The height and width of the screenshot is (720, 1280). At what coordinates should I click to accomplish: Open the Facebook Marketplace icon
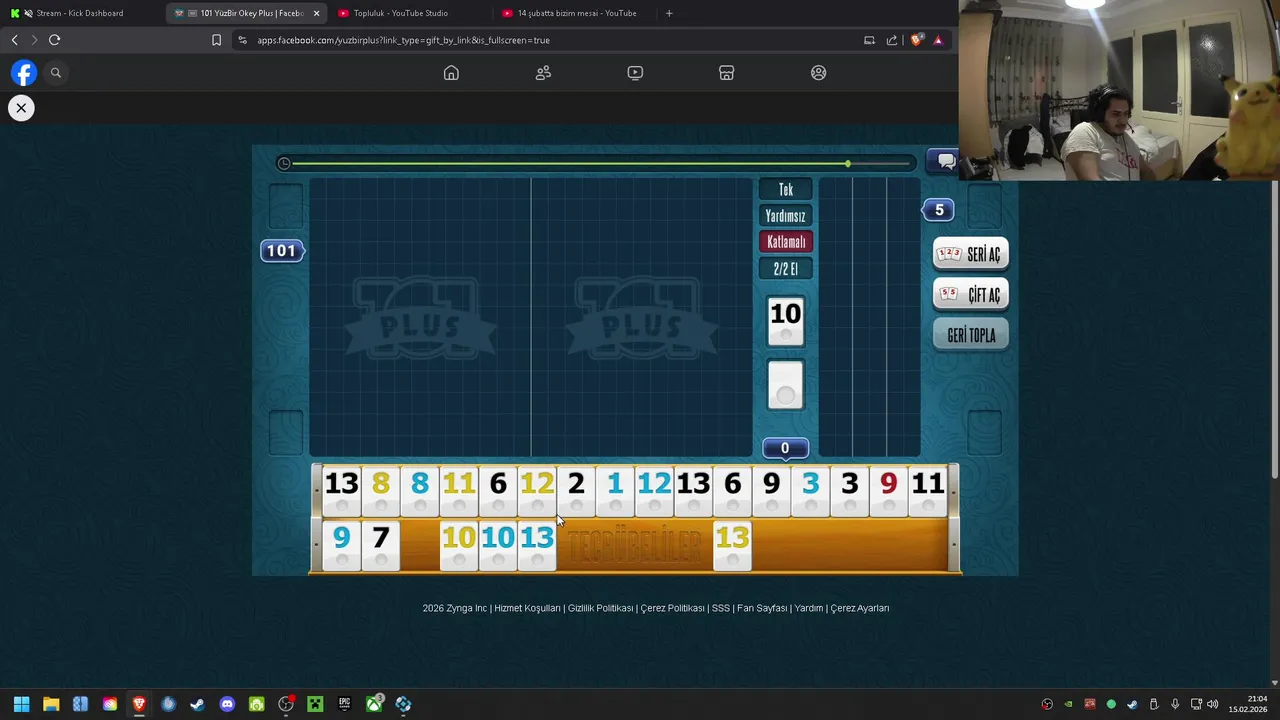click(727, 73)
